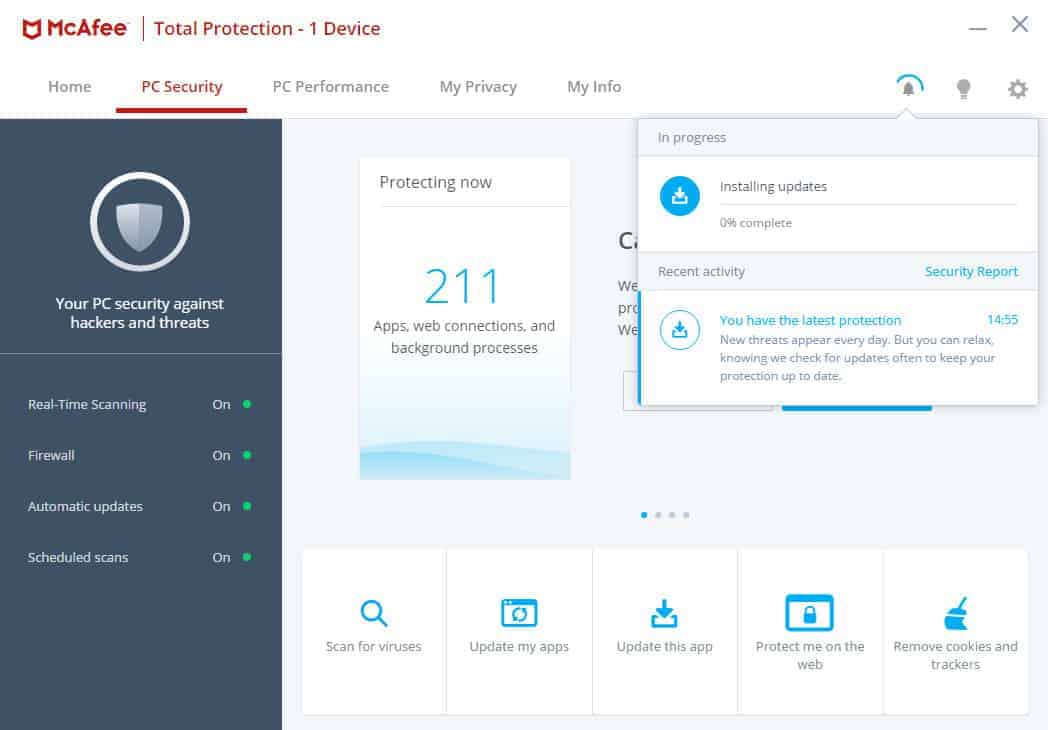Open the Security Report link

click(971, 271)
